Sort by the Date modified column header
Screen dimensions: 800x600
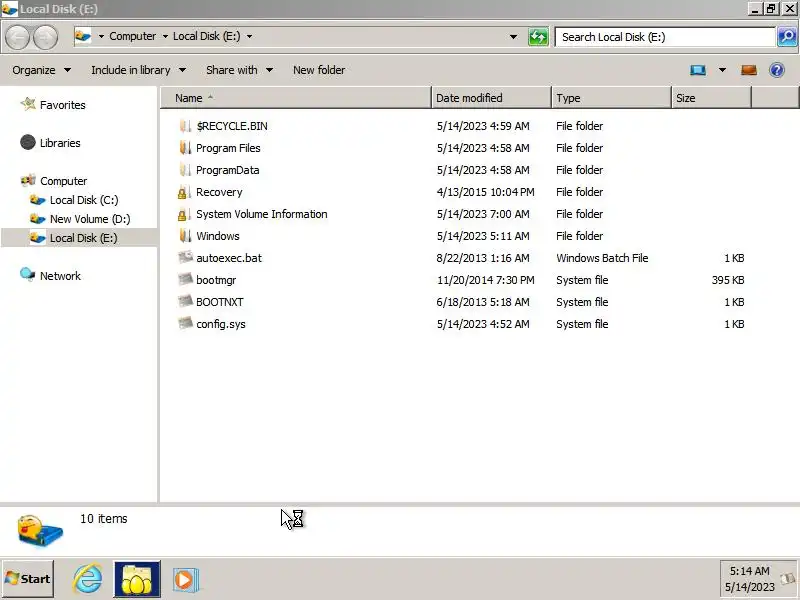coord(491,98)
